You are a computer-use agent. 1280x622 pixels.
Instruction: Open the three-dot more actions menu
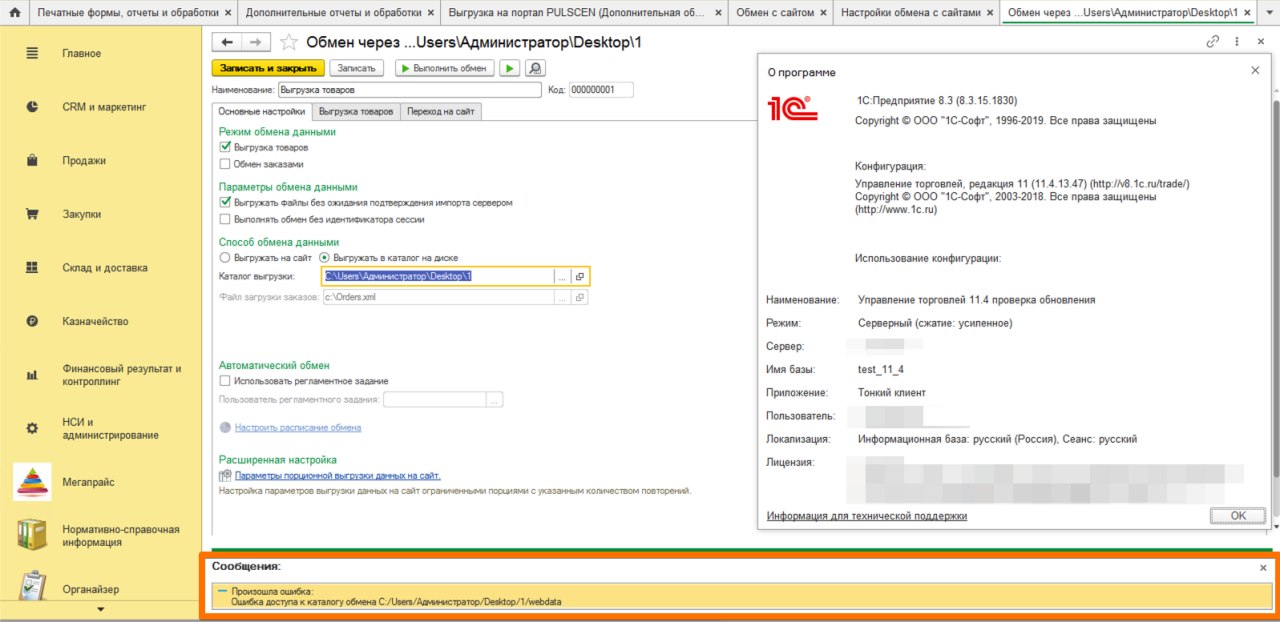tap(1237, 42)
